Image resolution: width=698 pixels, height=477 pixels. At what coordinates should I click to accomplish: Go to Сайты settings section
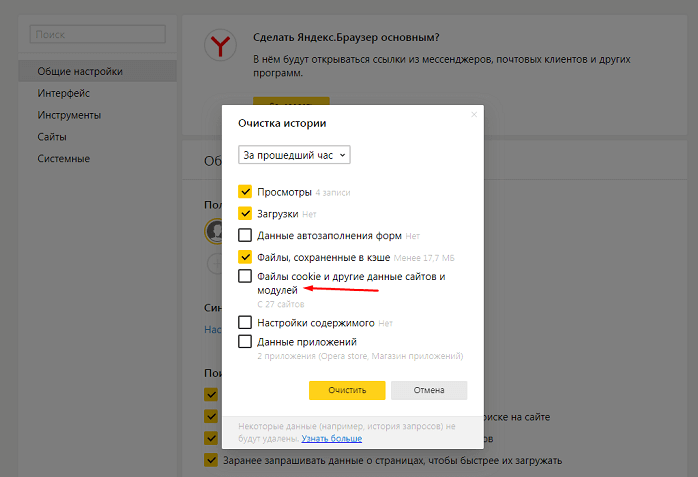coord(52,137)
